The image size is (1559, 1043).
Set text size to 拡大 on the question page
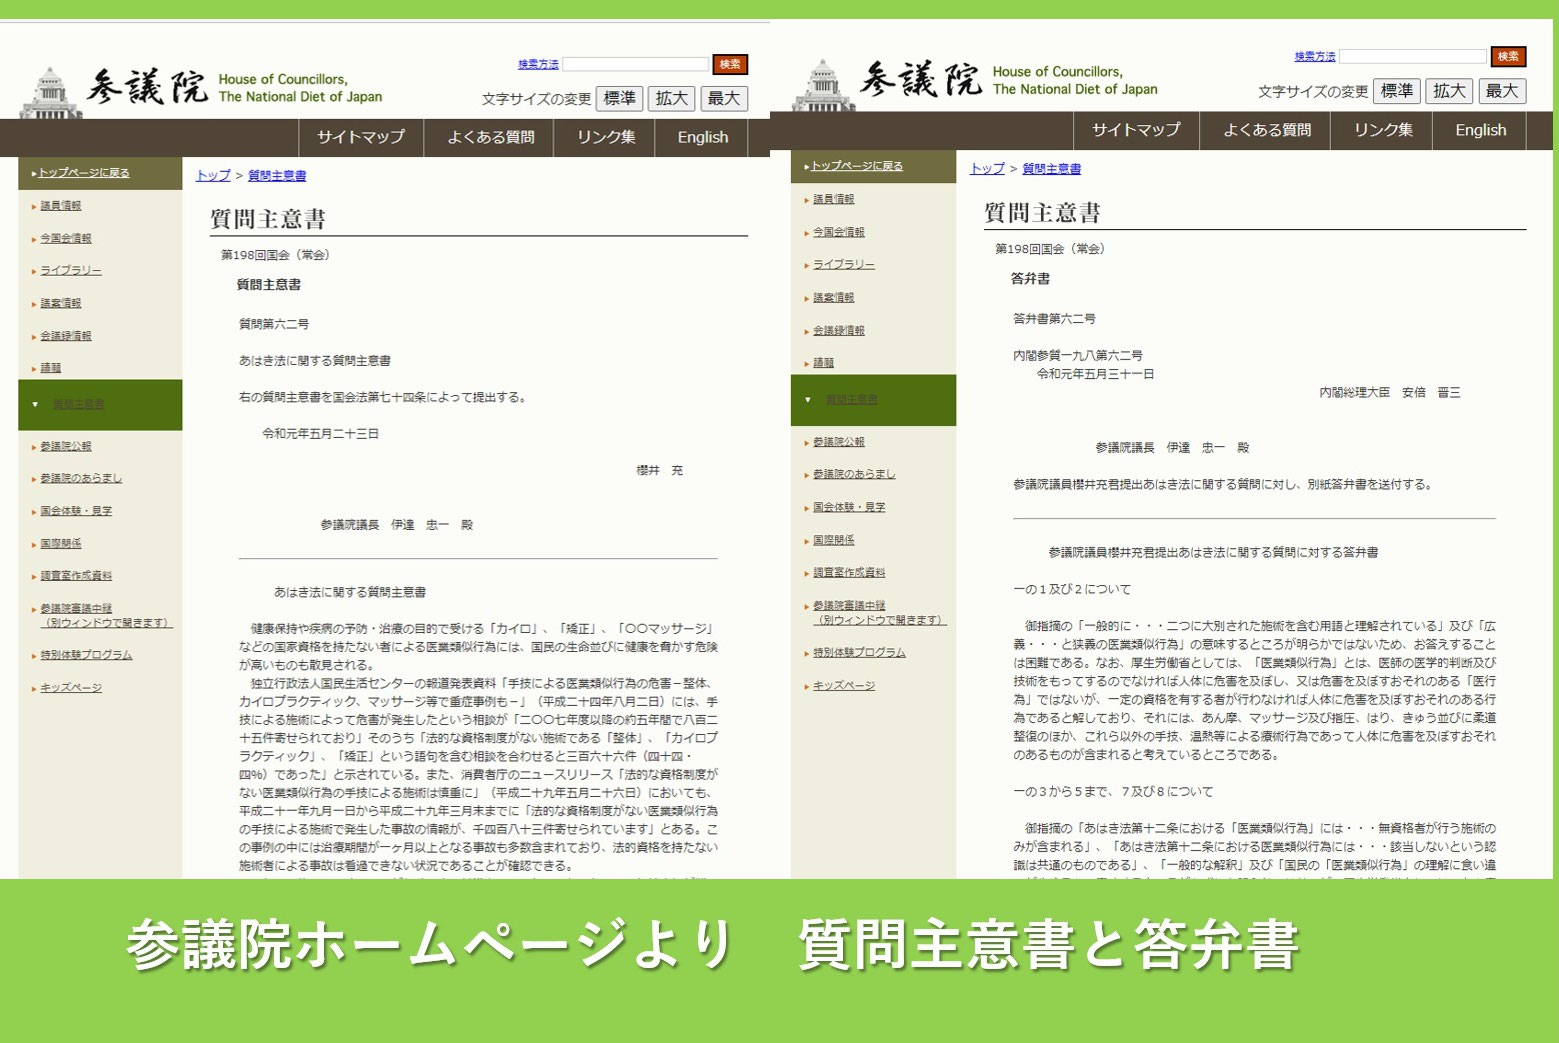coord(672,98)
